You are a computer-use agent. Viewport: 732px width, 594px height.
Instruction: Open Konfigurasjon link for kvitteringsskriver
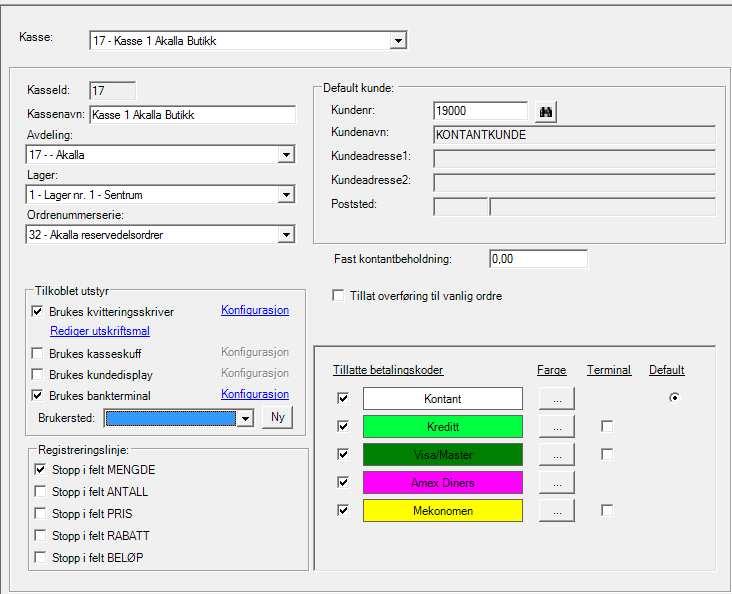[255, 310]
